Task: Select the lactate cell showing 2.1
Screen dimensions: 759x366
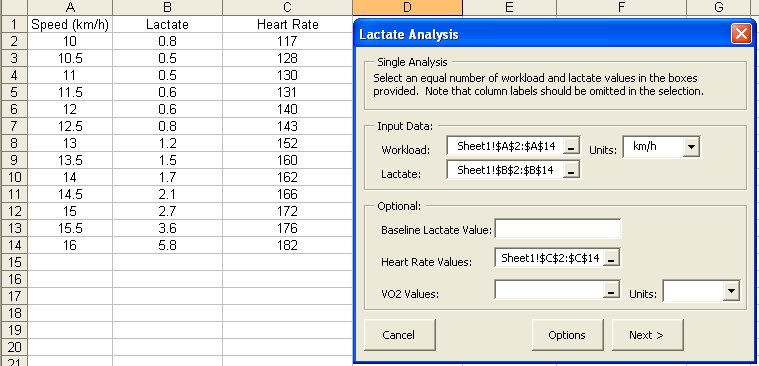Action: pyautogui.click(x=167, y=194)
